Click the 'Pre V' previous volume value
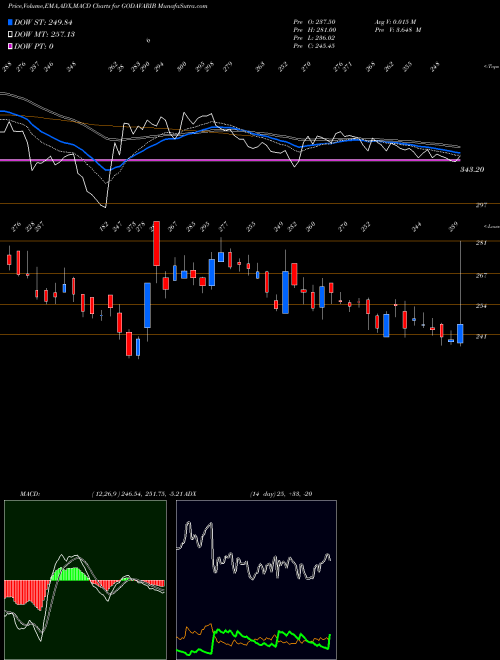The width and height of the screenshot is (500, 660). coord(397,30)
